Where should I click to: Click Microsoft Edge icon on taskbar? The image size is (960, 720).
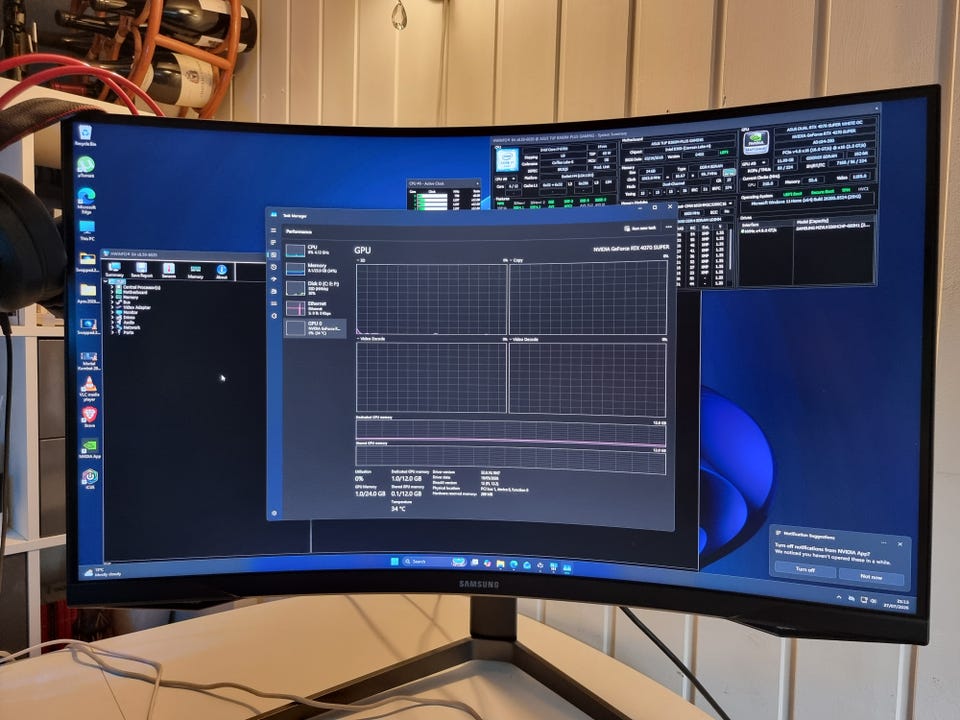(x=513, y=564)
